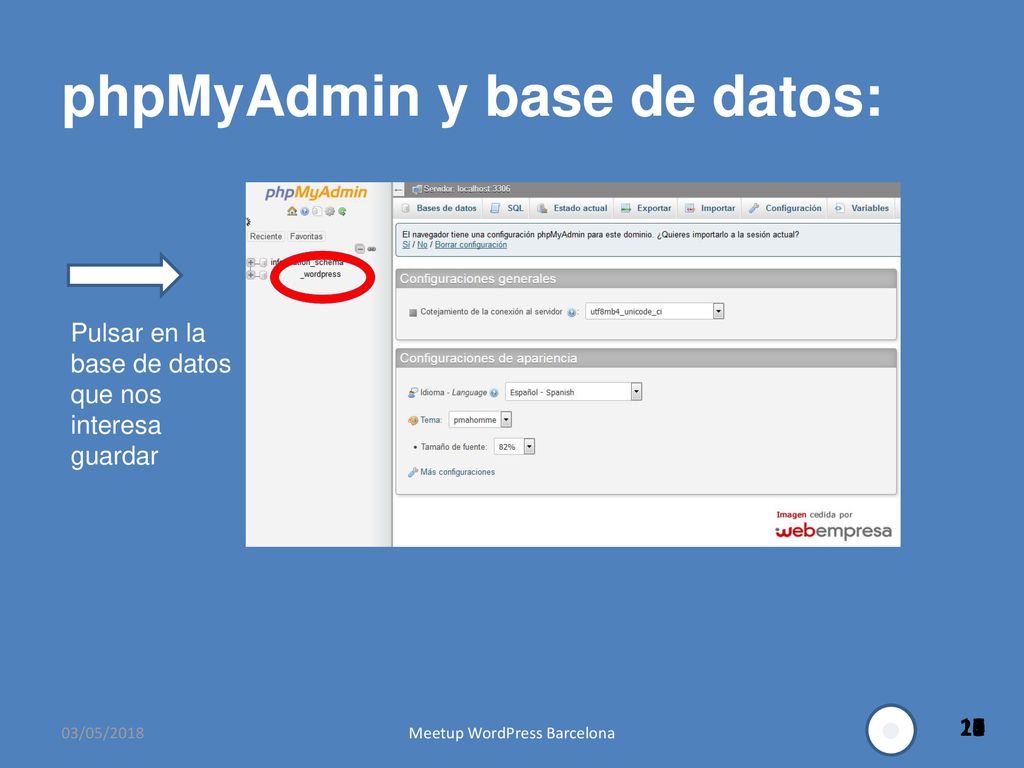Select the Favoritas tab in sidebar

click(x=306, y=236)
